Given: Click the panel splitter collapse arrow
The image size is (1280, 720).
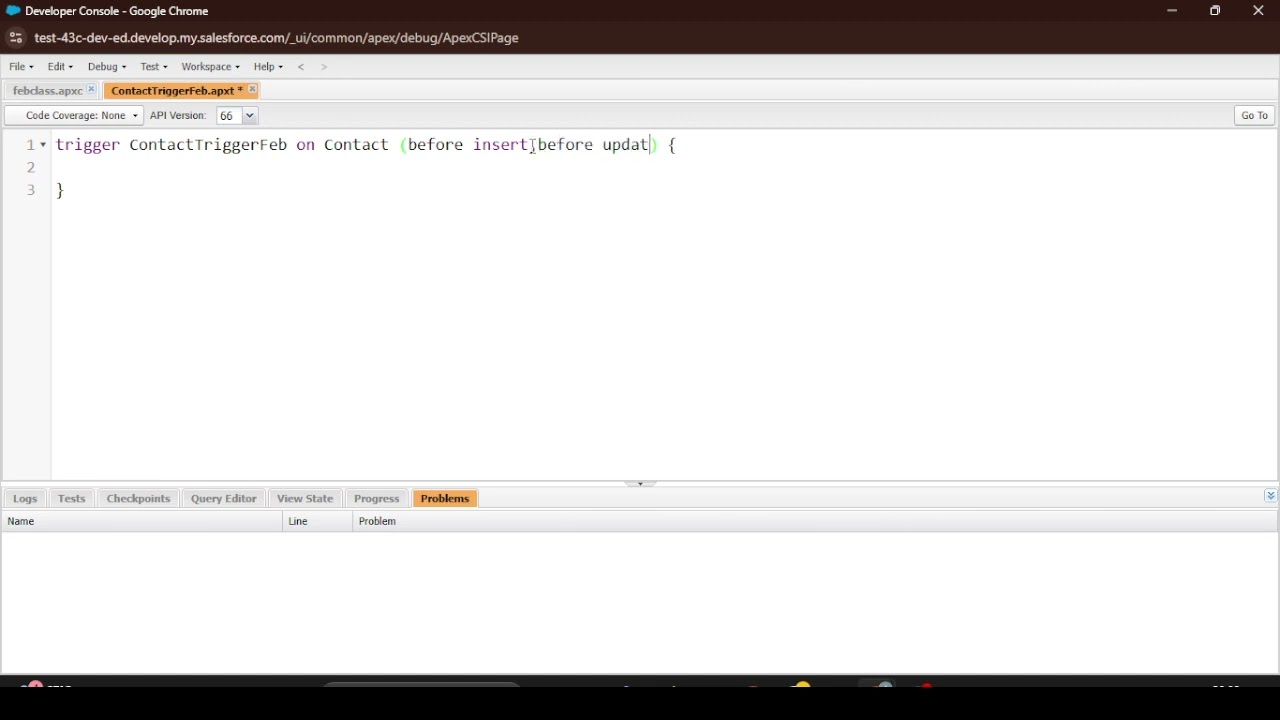Looking at the screenshot, I should 640,484.
